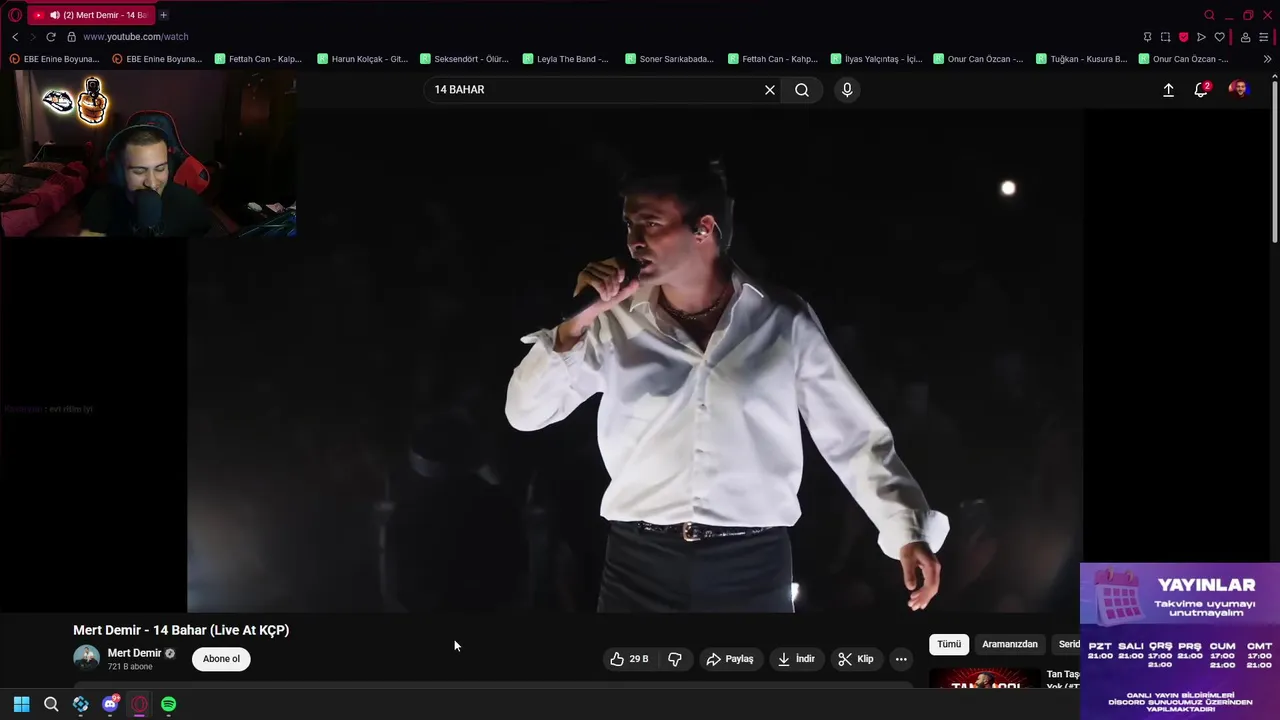Open the account avatar menu
The image size is (1280, 720).
coord(1239,90)
